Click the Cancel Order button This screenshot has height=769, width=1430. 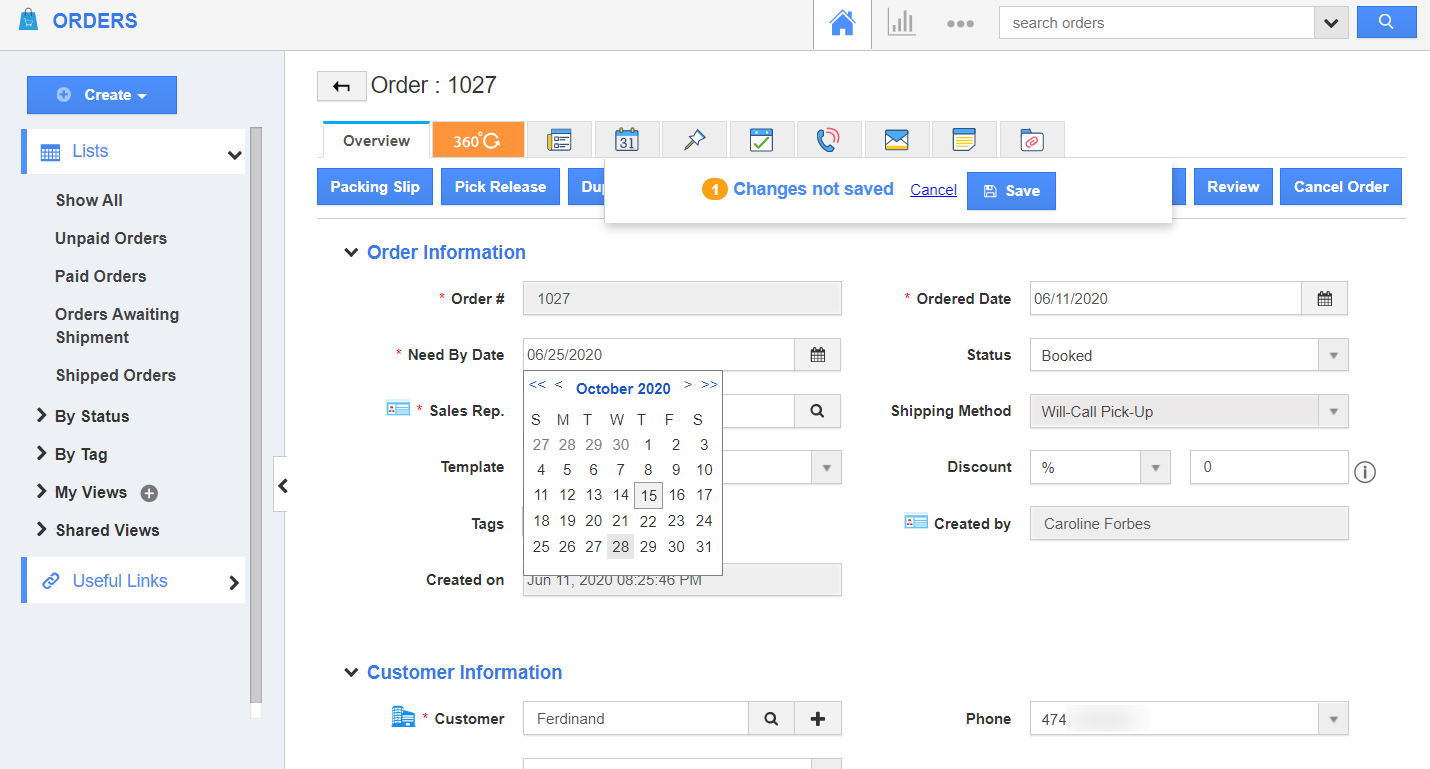(x=1341, y=187)
